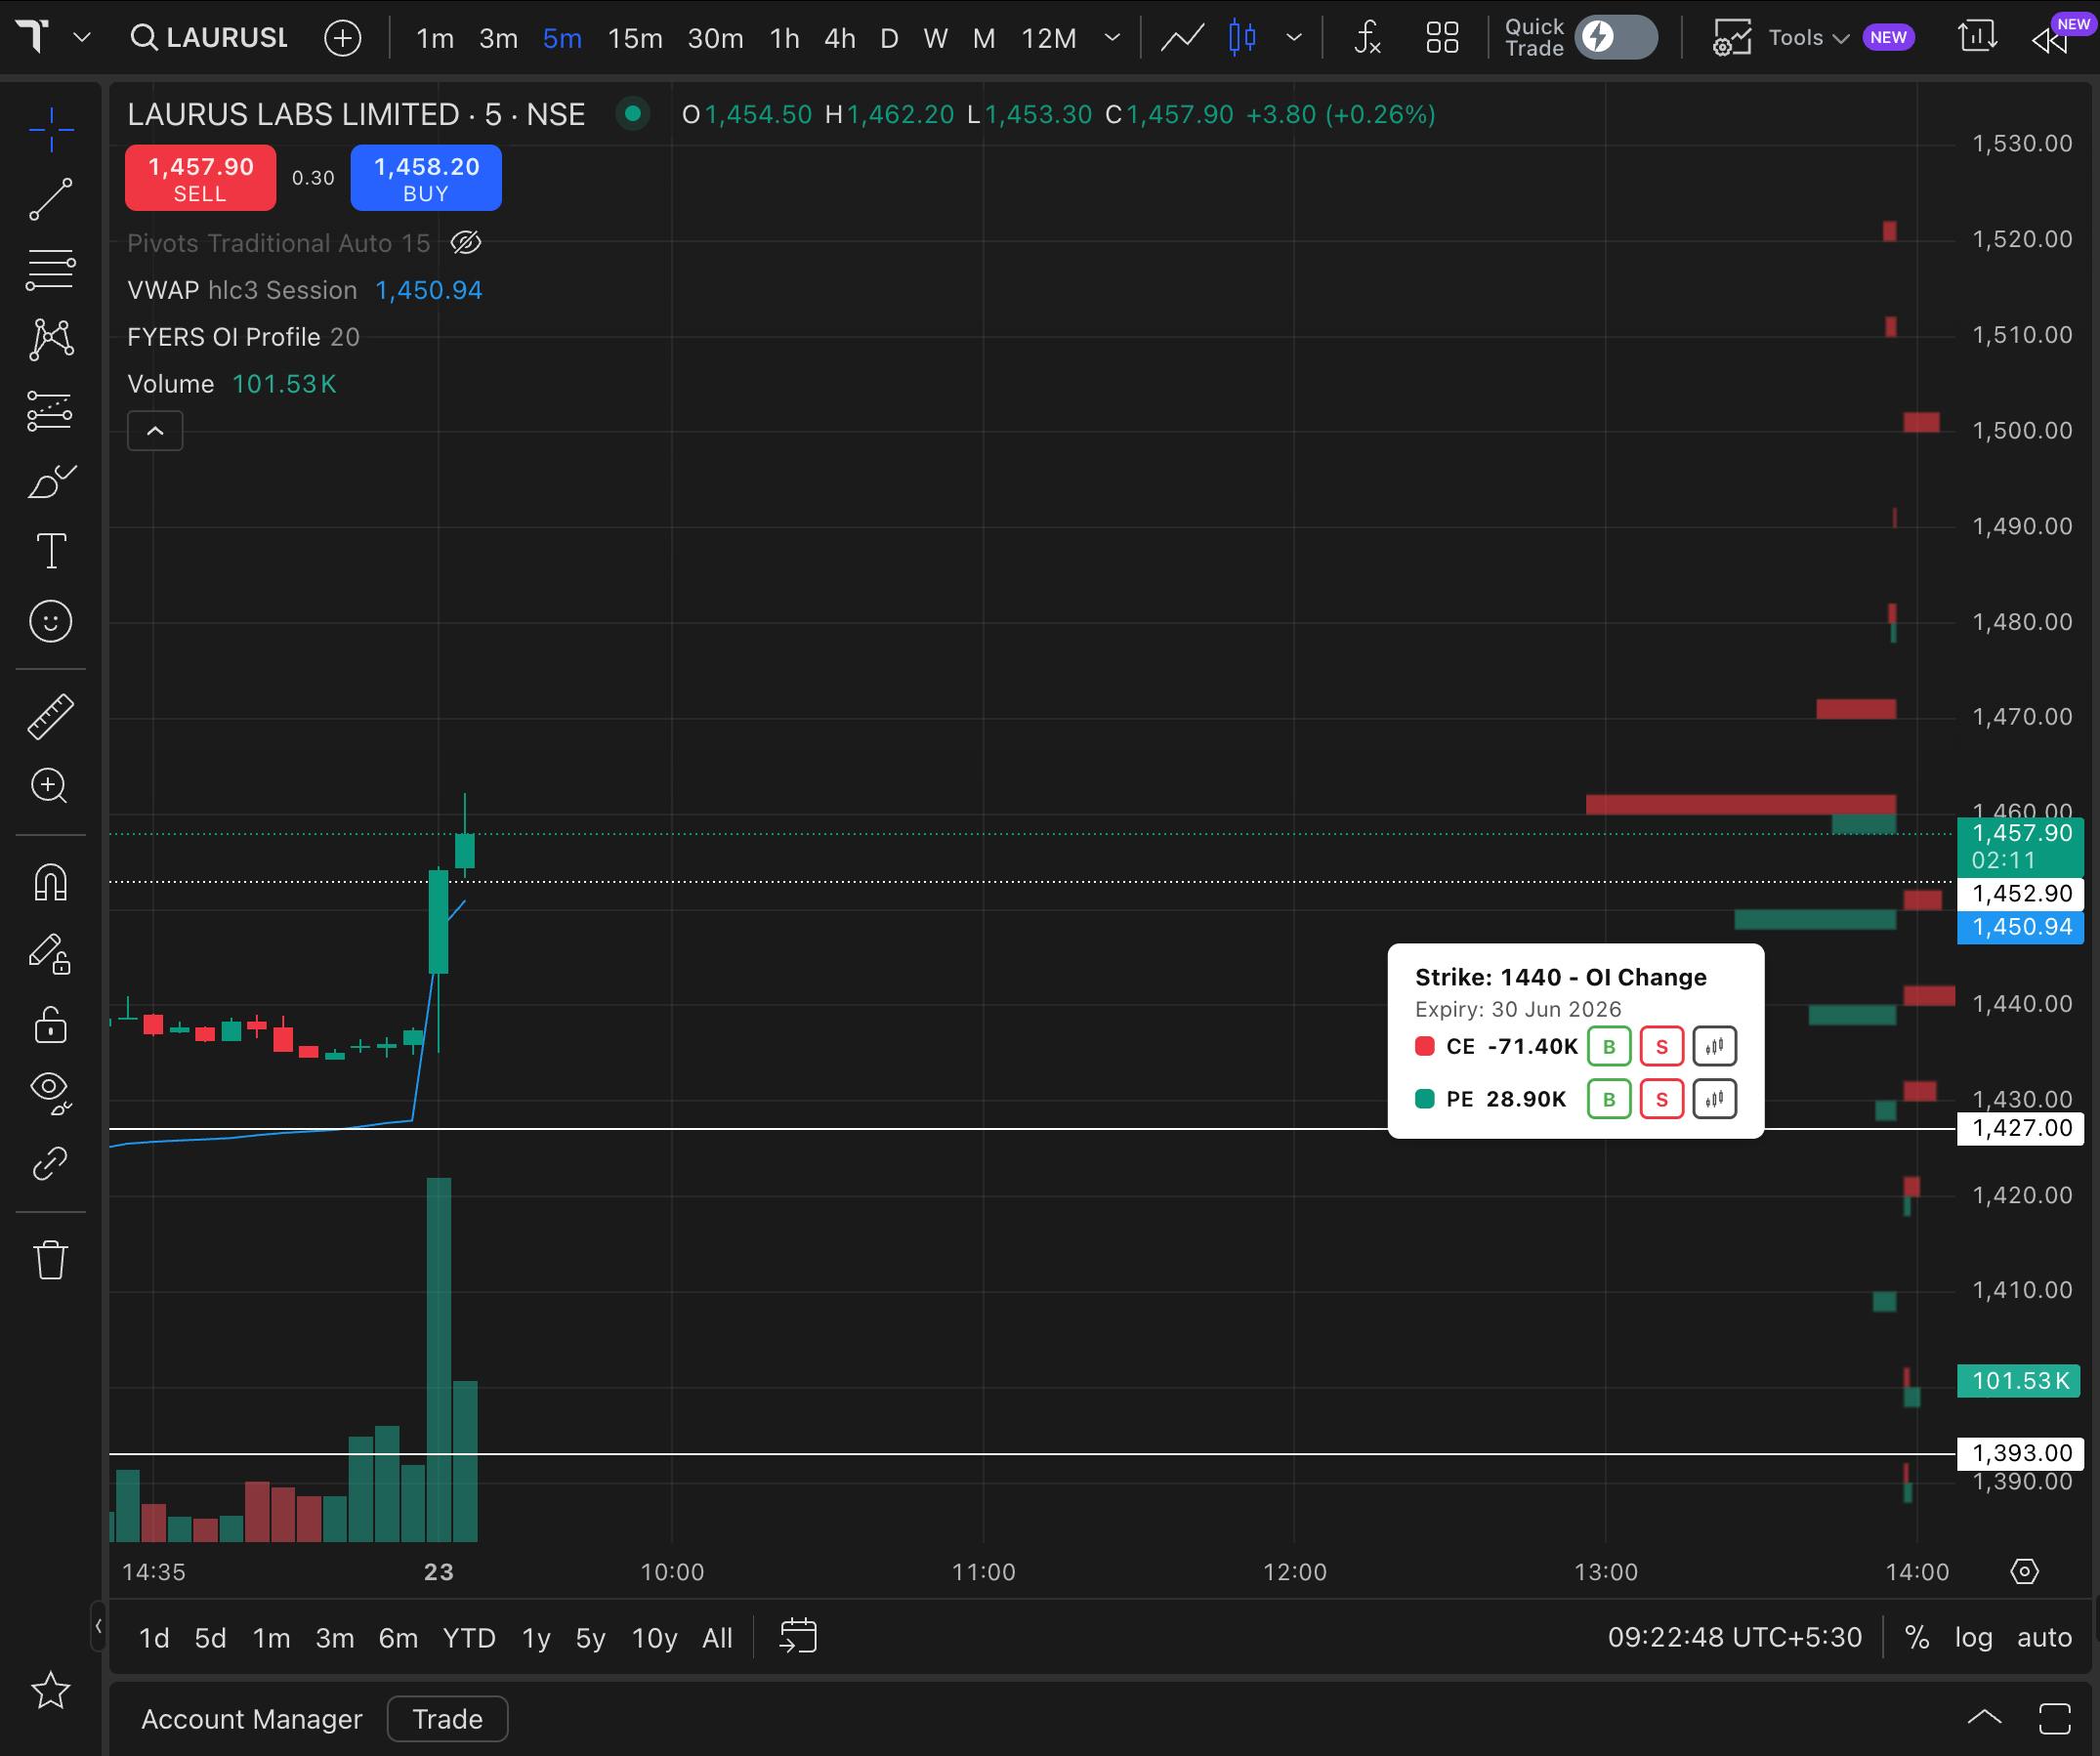Select the crosshair cursor tool
The width and height of the screenshot is (2100, 1756).
(51, 129)
